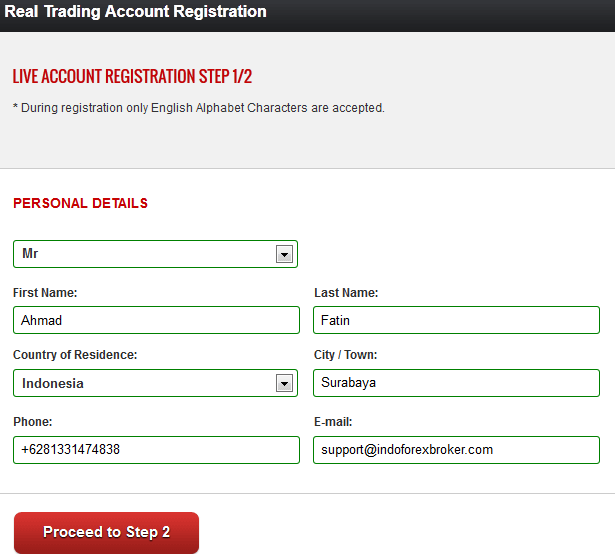Screen dimensions: 615x554
Task: Open the Country of Residence dropdown
Action: 155,383
